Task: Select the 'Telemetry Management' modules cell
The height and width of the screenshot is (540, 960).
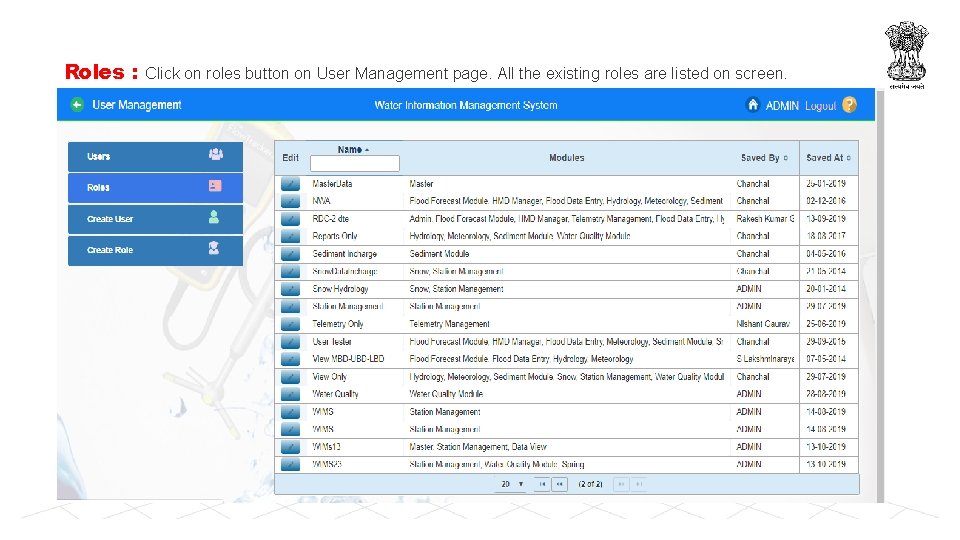Action: click(449, 324)
